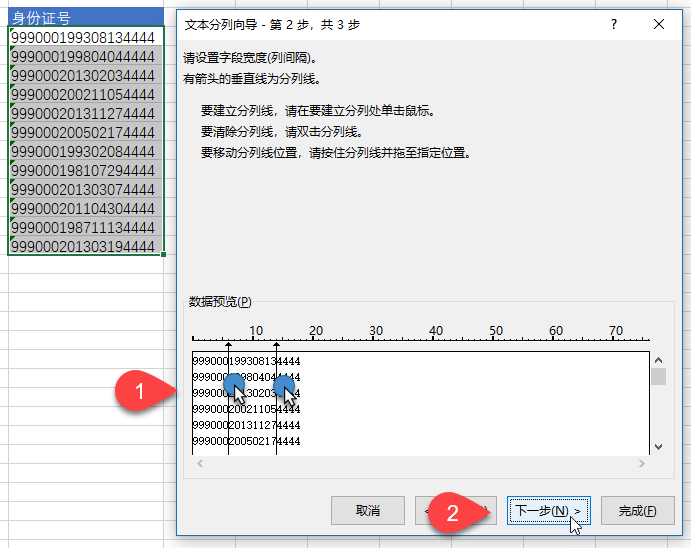
Task: Select the 身份证号 header cell
Action: click(84, 17)
